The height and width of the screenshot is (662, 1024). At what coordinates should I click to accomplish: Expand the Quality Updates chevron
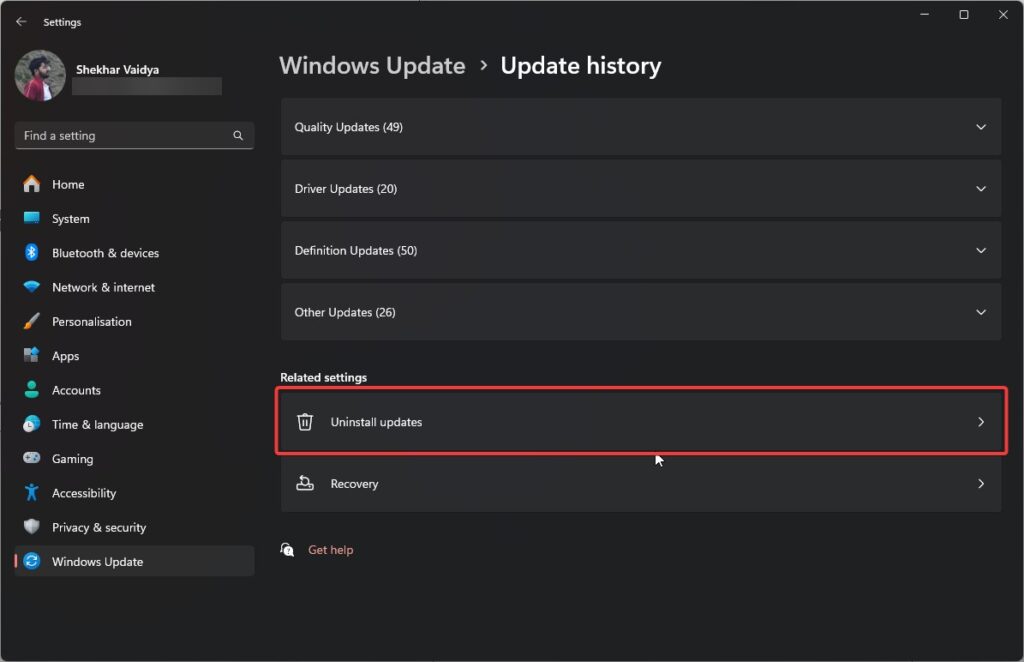coord(981,127)
